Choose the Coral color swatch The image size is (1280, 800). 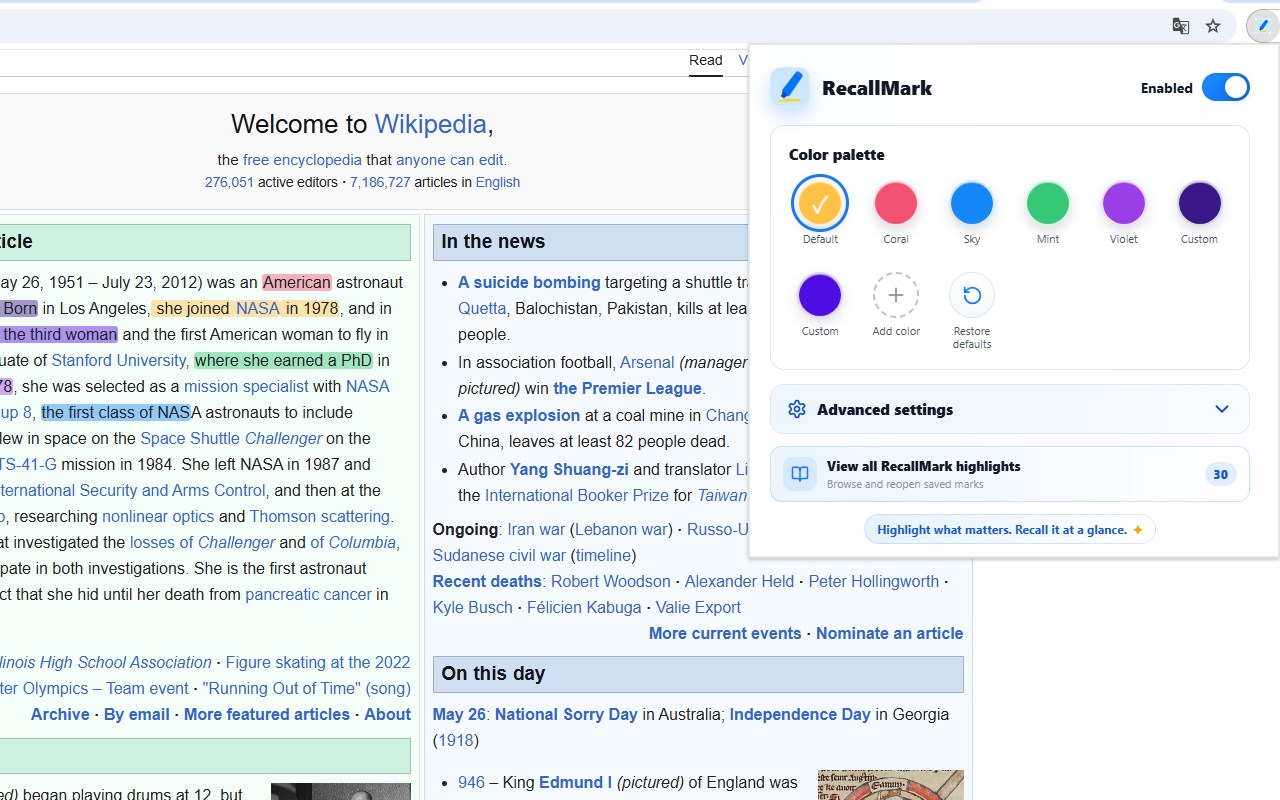click(x=896, y=203)
